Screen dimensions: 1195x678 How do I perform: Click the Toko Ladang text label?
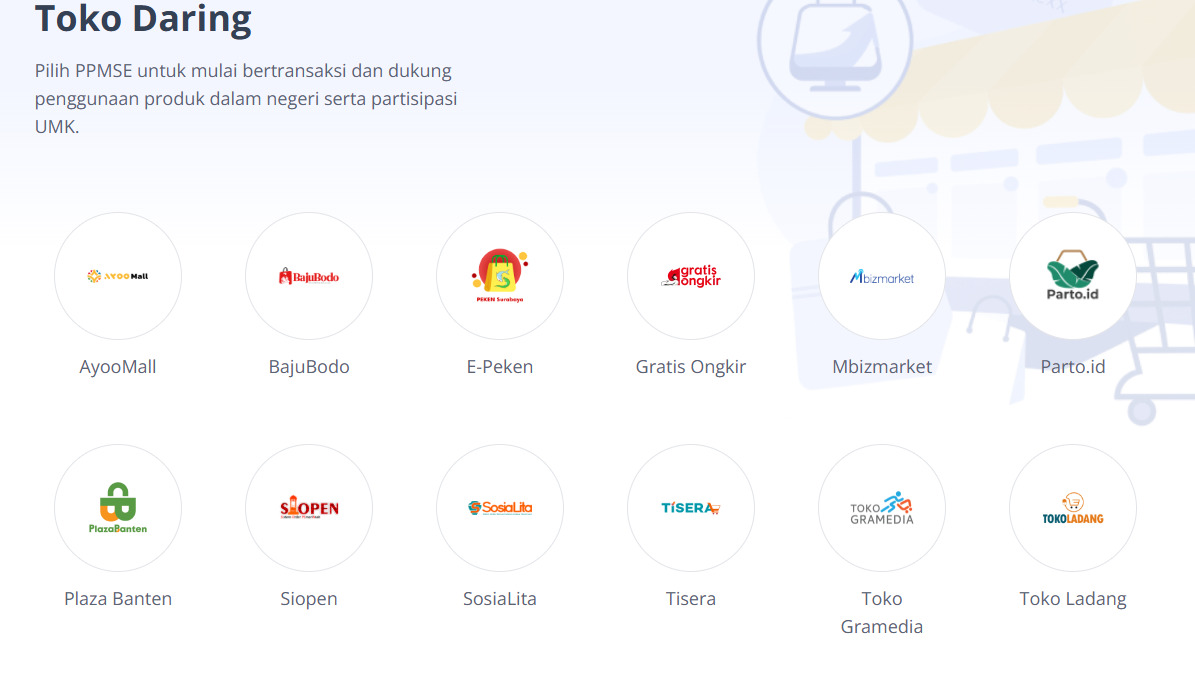pyautogui.click(x=1072, y=599)
